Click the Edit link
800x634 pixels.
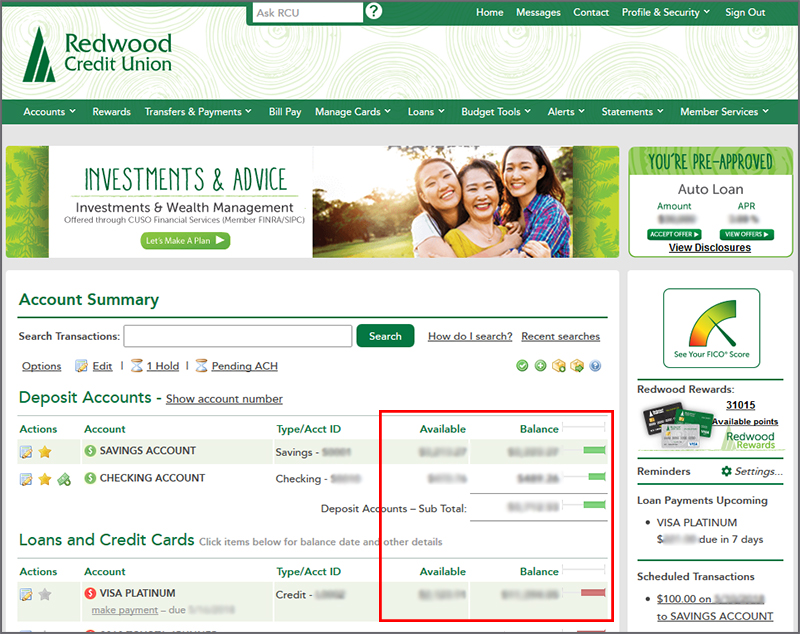point(102,366)
